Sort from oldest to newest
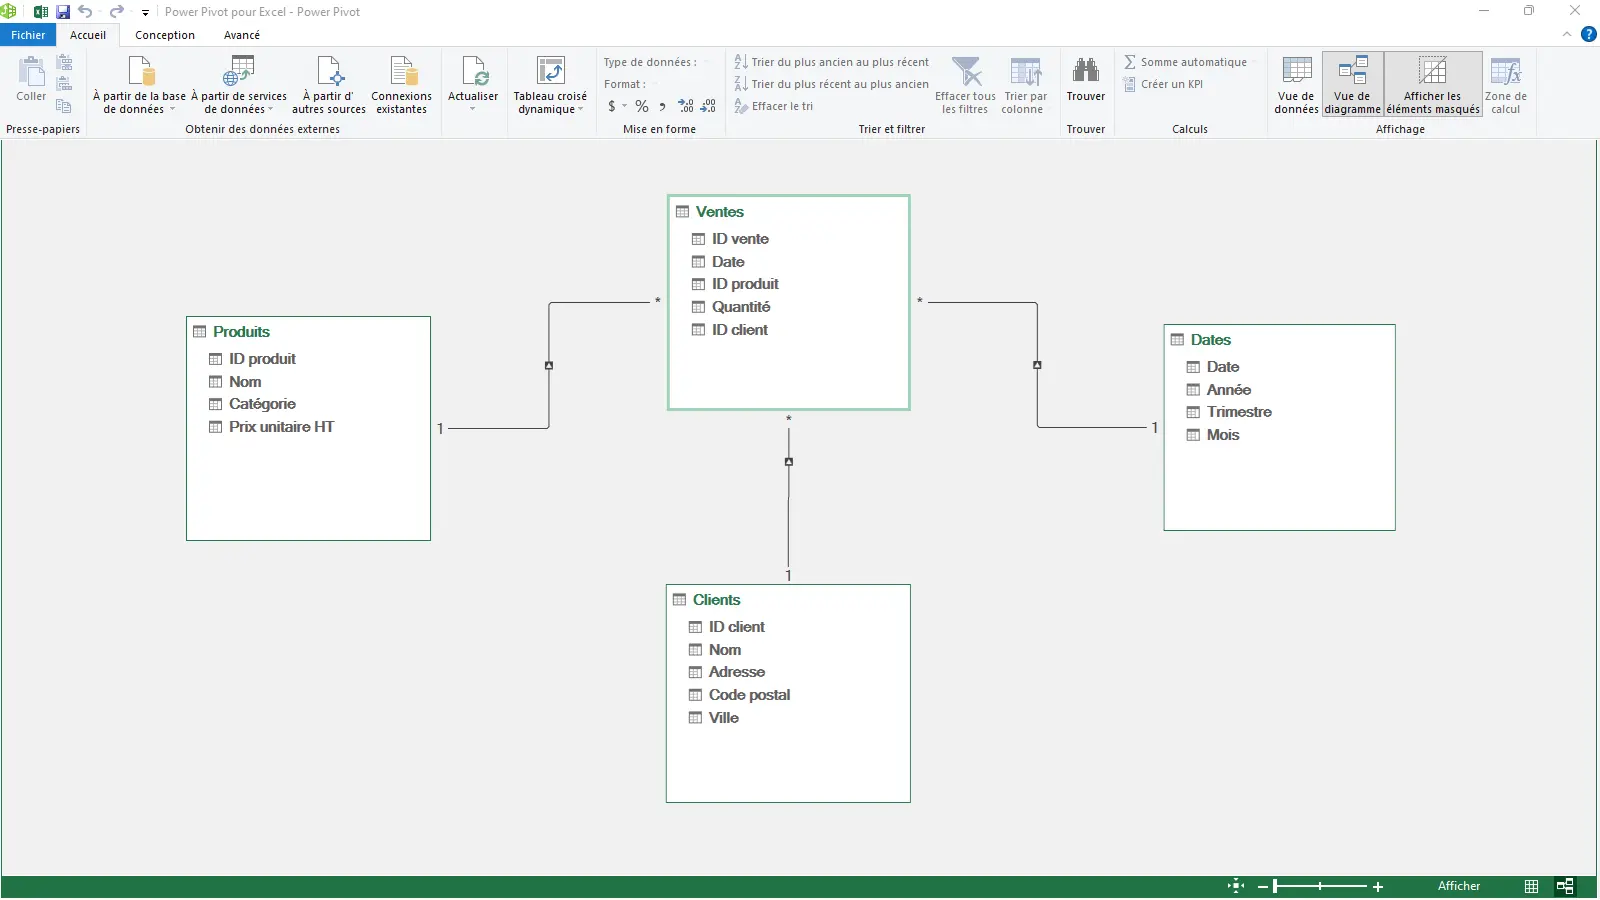1600x900 pixels. point(831,62)
